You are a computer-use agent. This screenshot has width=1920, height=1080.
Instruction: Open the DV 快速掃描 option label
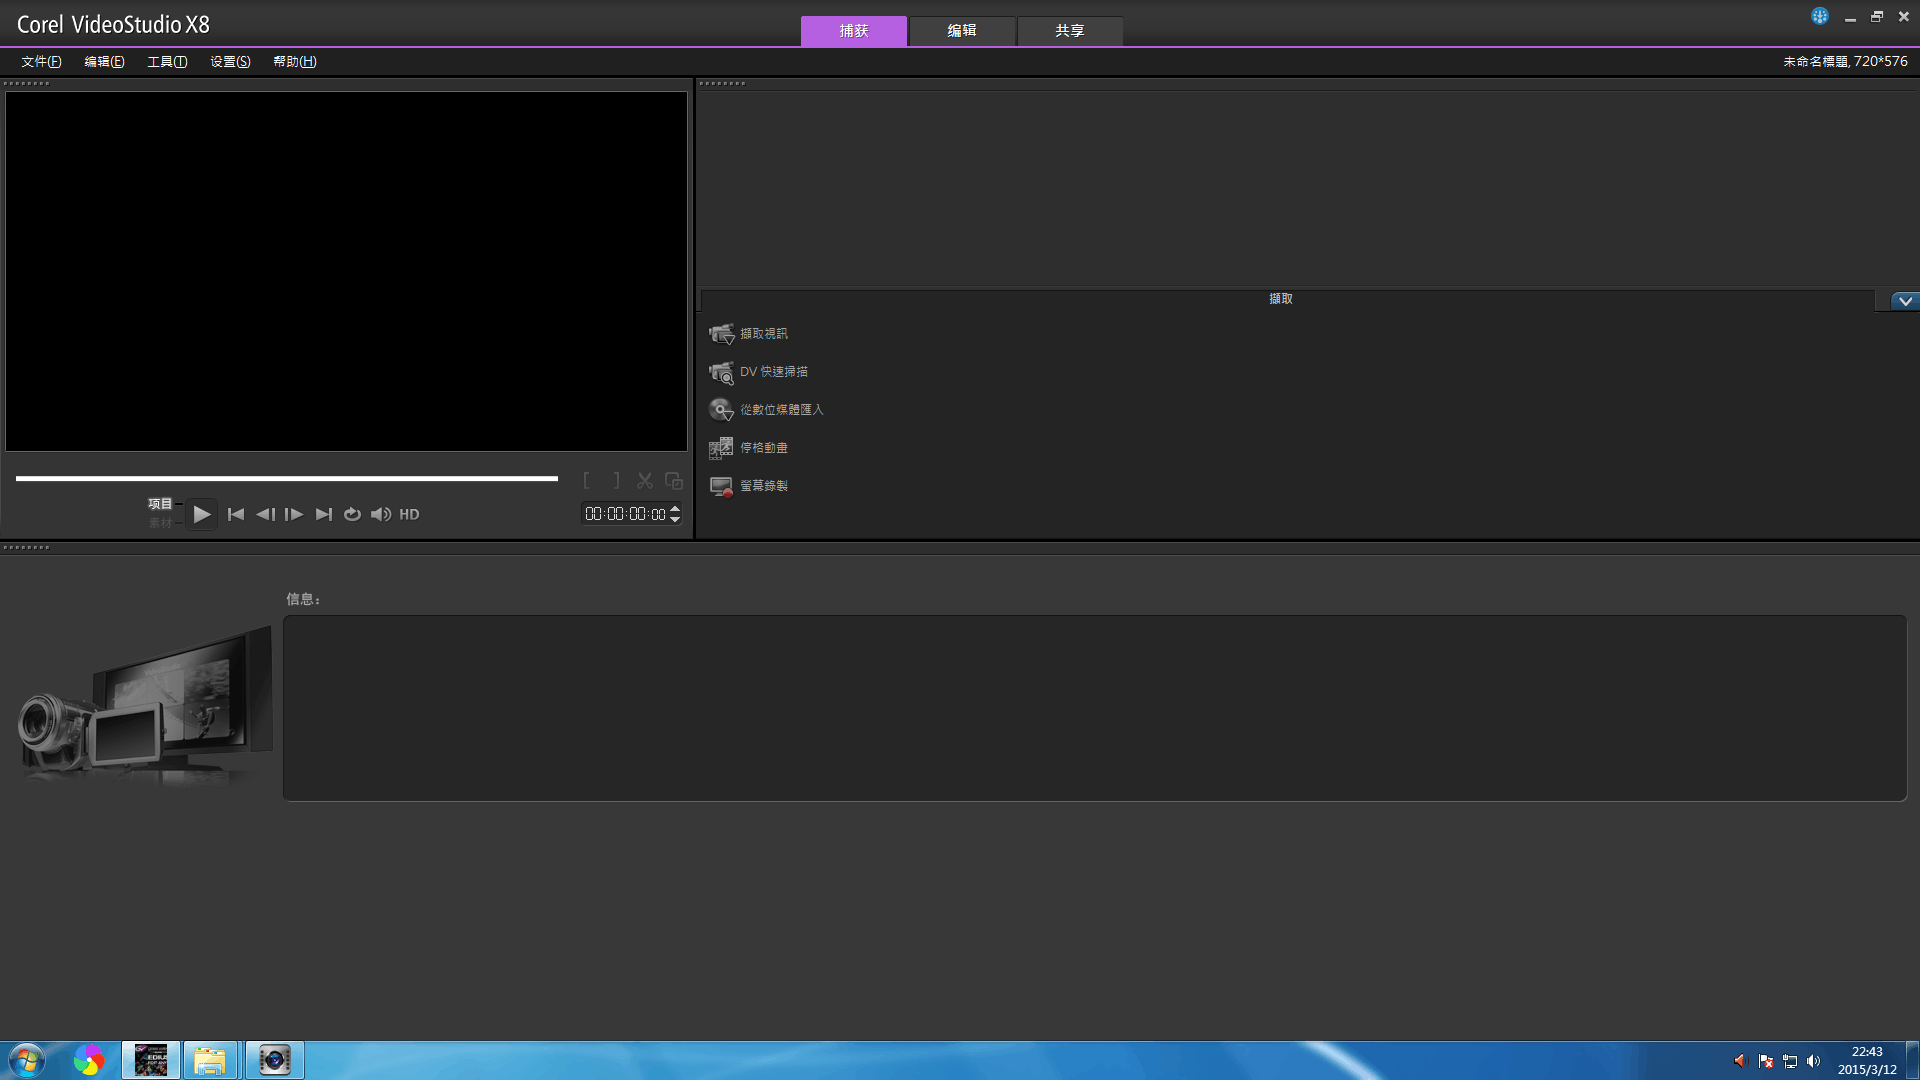click(774, 372)
